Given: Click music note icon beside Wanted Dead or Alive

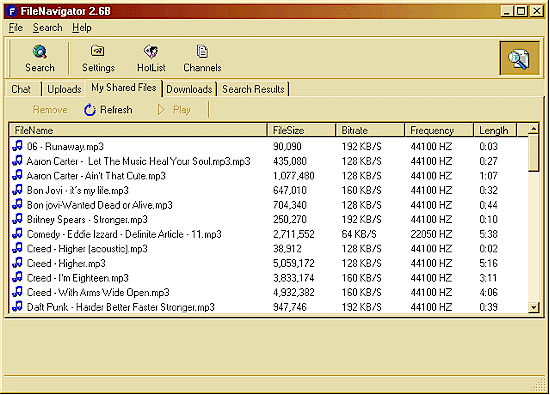Looking at the screenshot, I should click(x=18, y=204).
